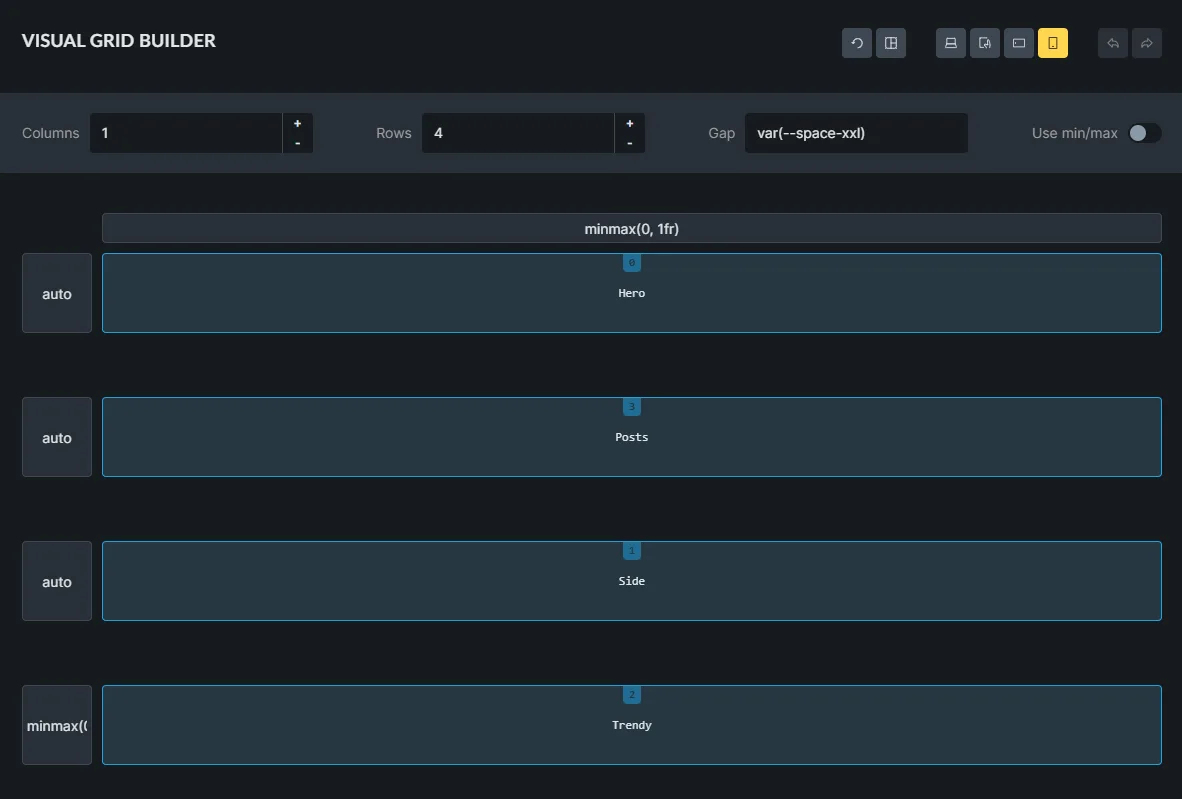Switch to tablet portrait breakpoint view
The width and height of the screenshot is (1182, 799).
(984, 43)
